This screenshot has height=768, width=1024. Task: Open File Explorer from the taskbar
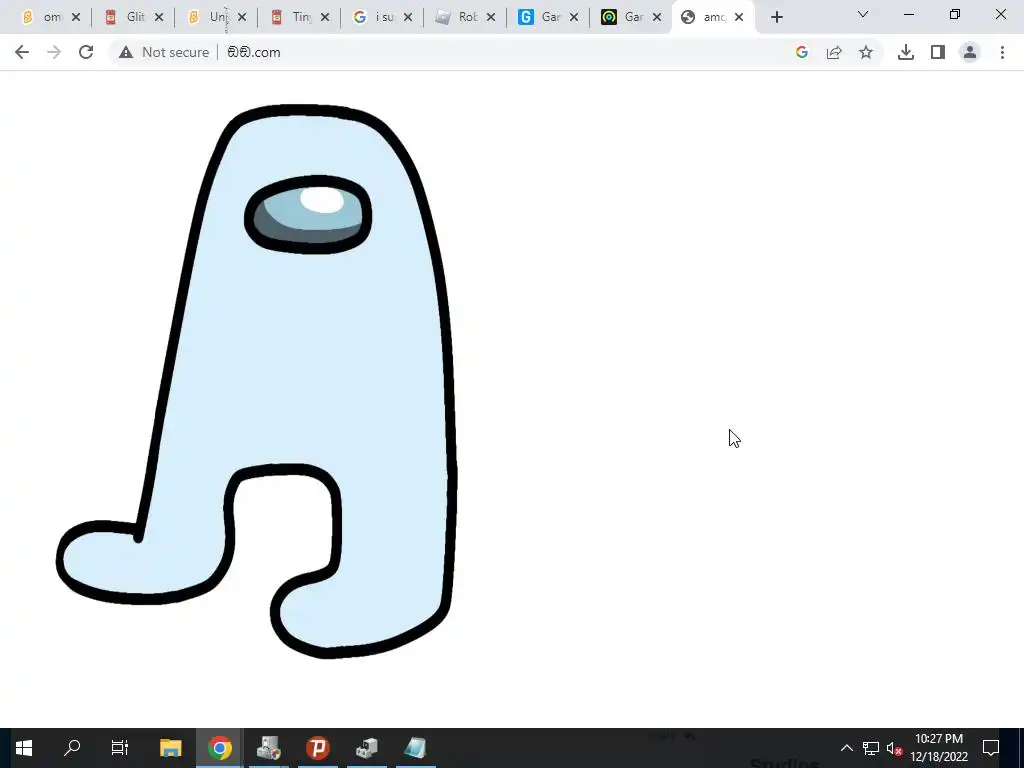tap(170, 748)
